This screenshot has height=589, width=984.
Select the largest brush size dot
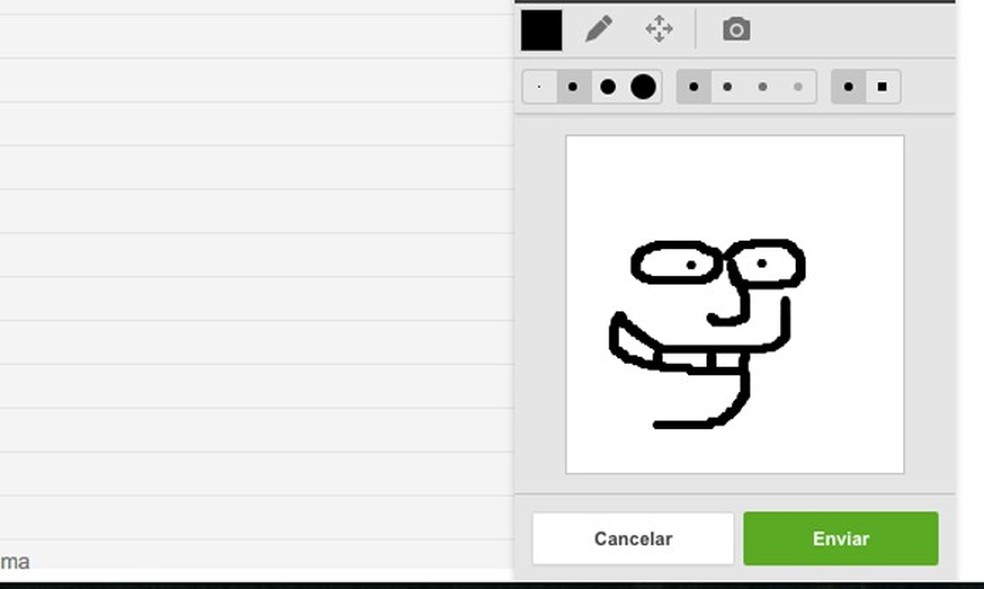pos(642,87)
